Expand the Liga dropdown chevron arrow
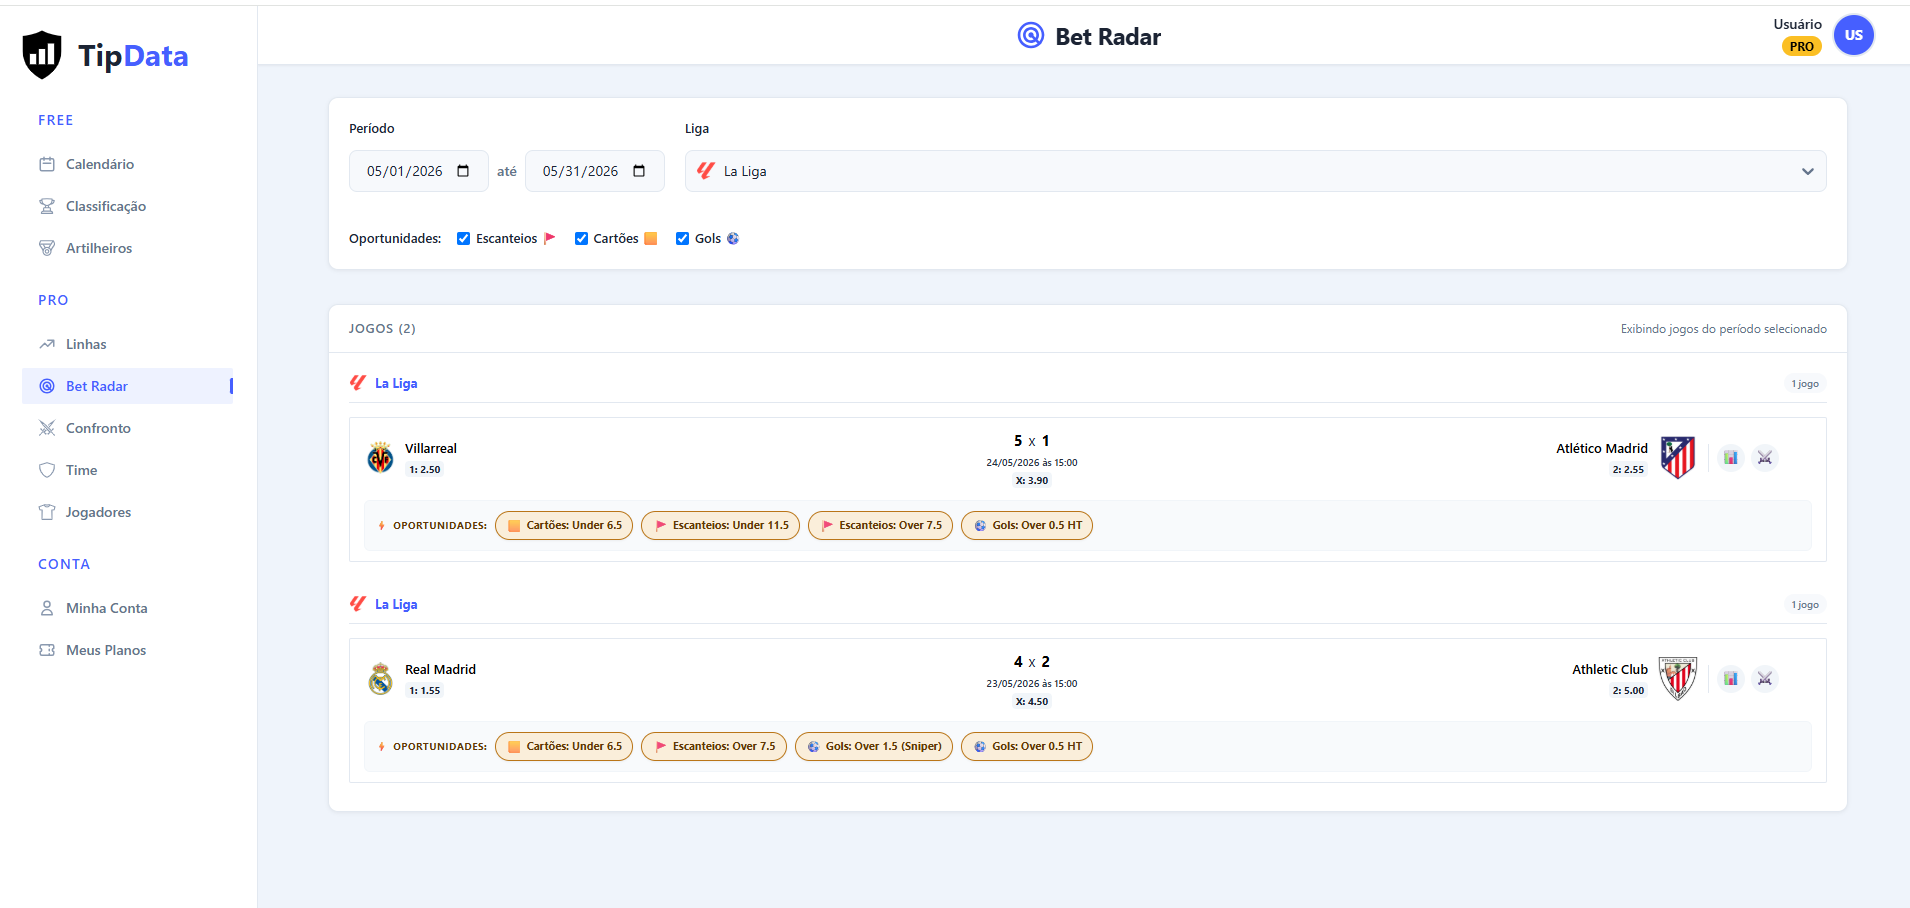Viewport: 1910px width, 908px height. coord(1808,171)
